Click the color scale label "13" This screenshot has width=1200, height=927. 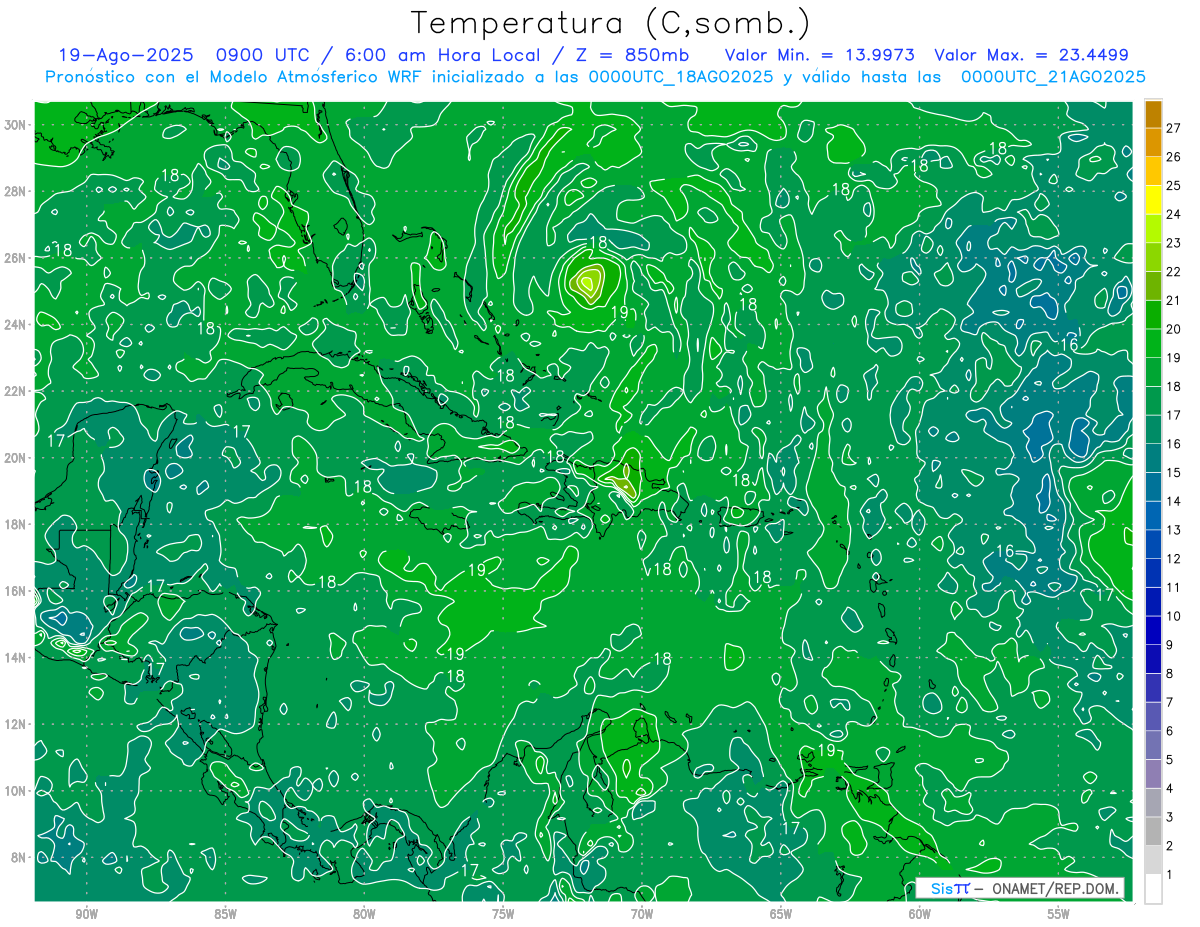(1174, 530)
